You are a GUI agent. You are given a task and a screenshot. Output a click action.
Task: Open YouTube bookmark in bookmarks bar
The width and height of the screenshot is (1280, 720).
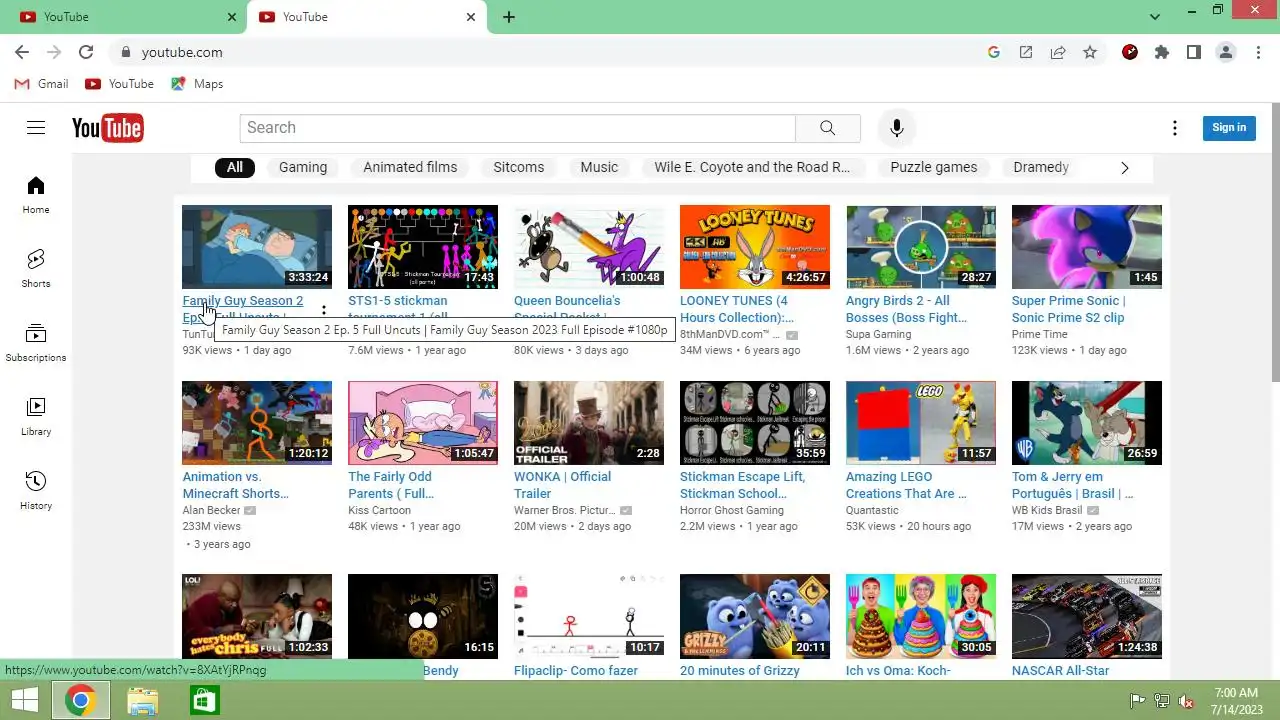(120, 84)
